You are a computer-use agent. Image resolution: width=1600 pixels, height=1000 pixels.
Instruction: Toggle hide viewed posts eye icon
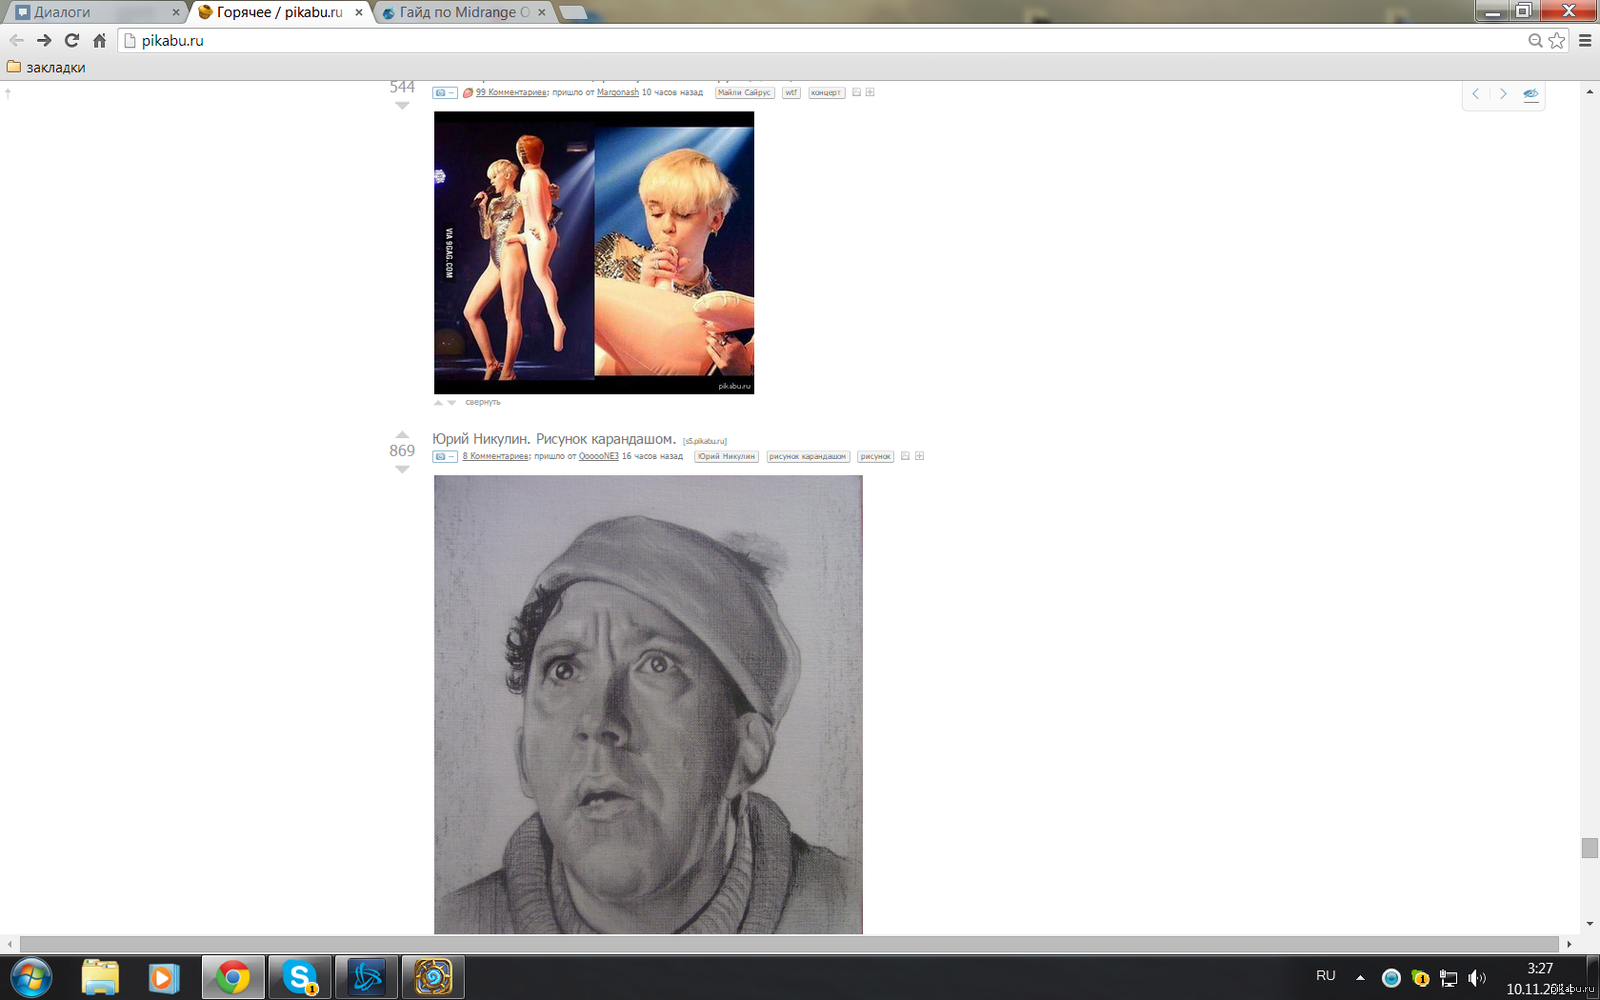(1531, 94)
